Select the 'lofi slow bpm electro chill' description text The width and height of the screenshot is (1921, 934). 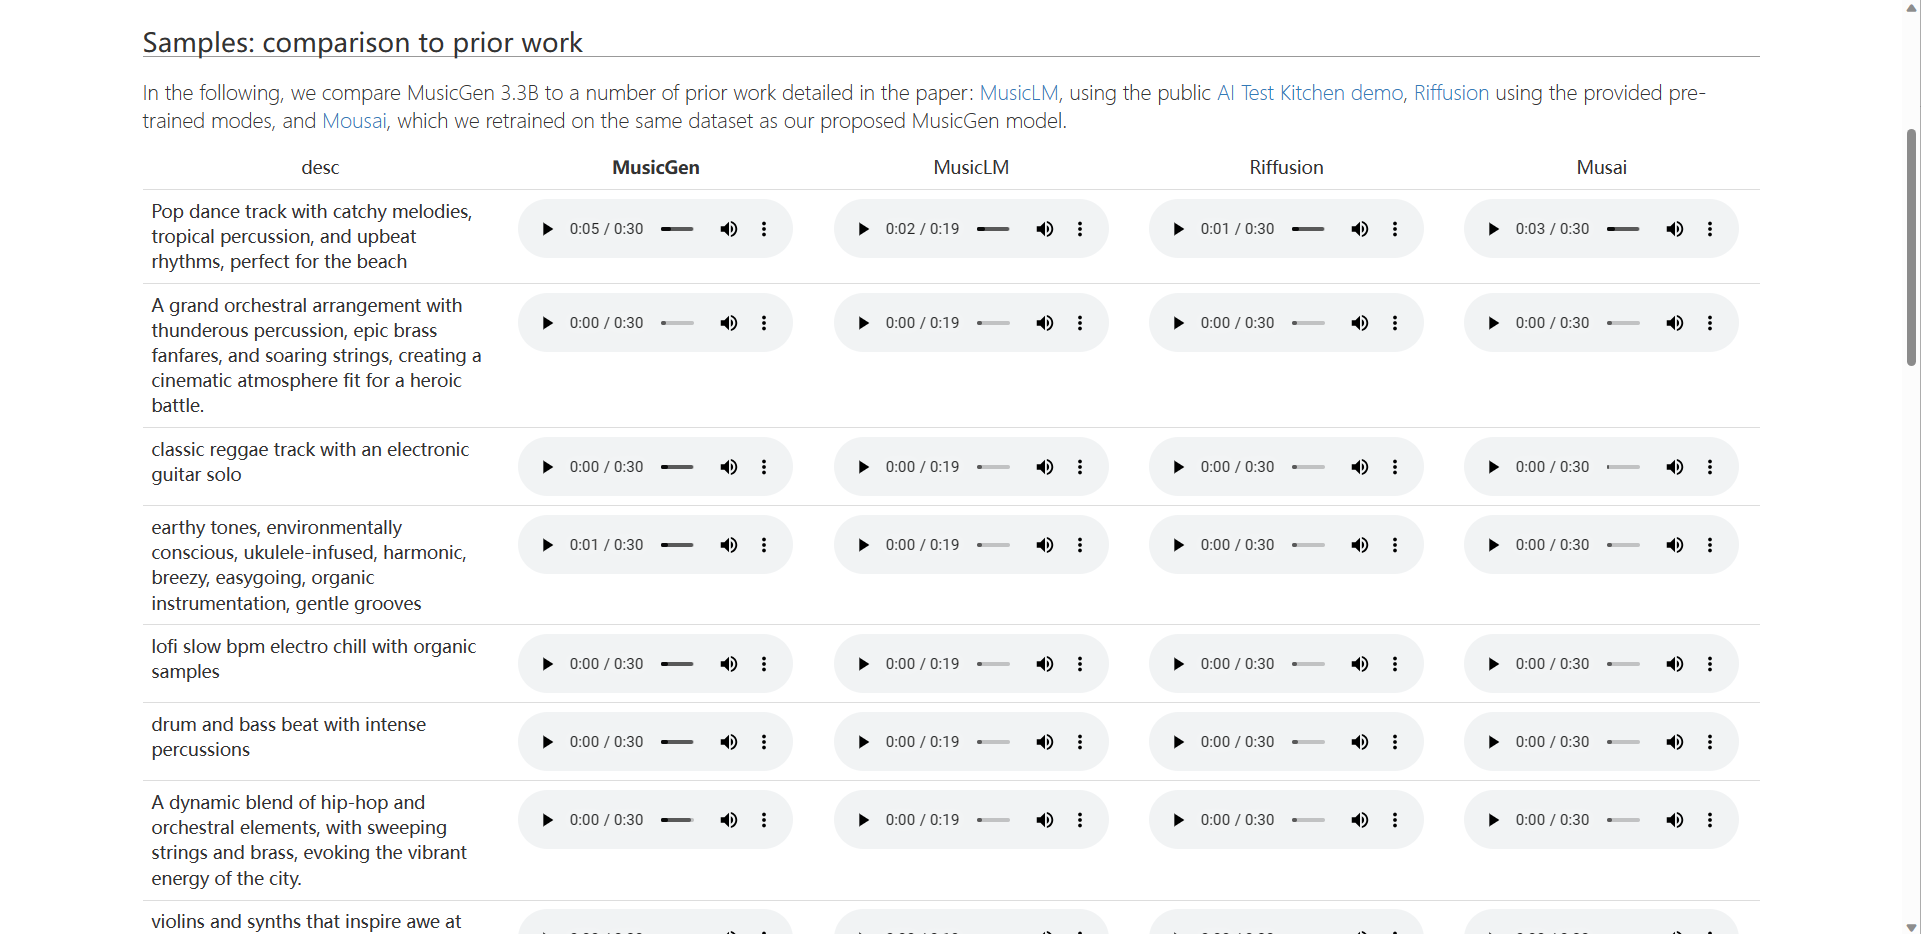(314, 659)
